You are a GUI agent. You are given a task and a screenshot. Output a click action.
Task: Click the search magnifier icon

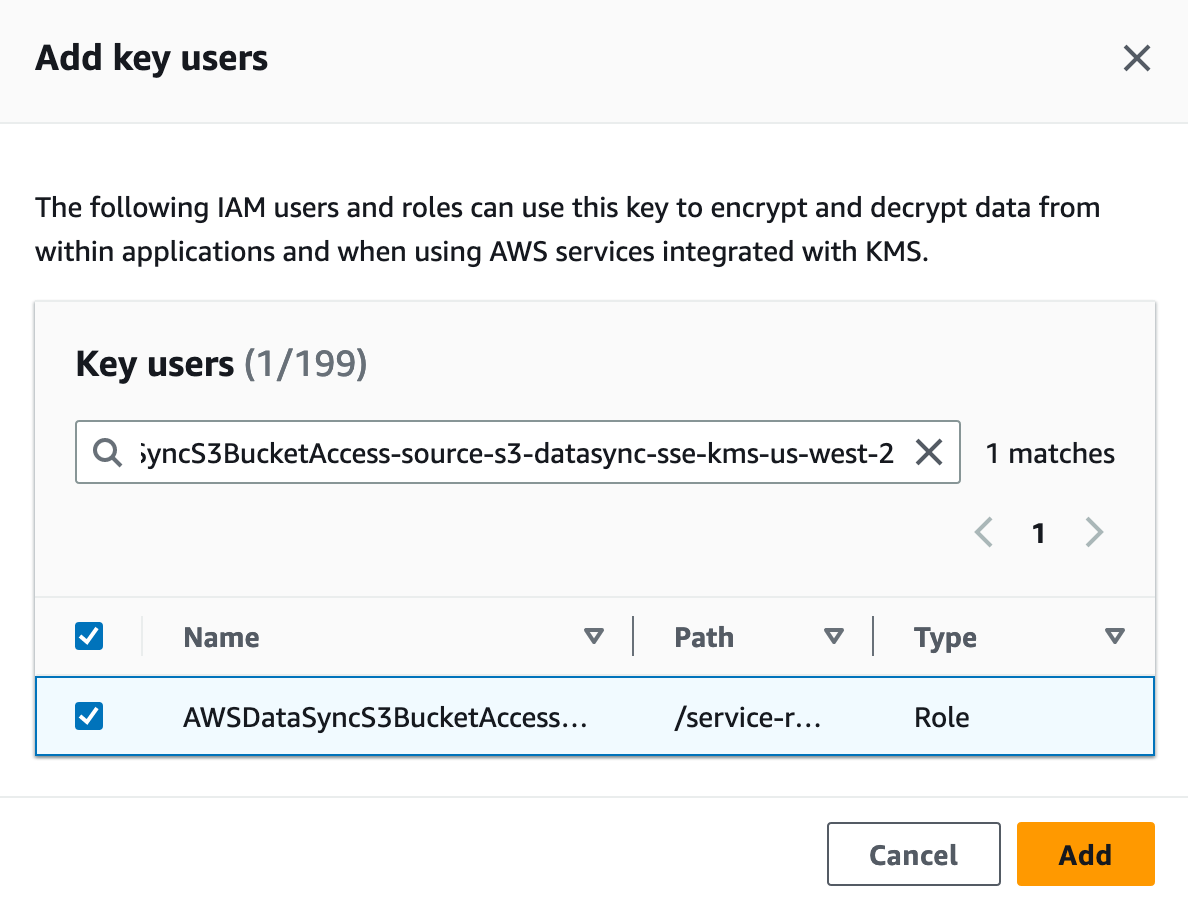(106, 452)
